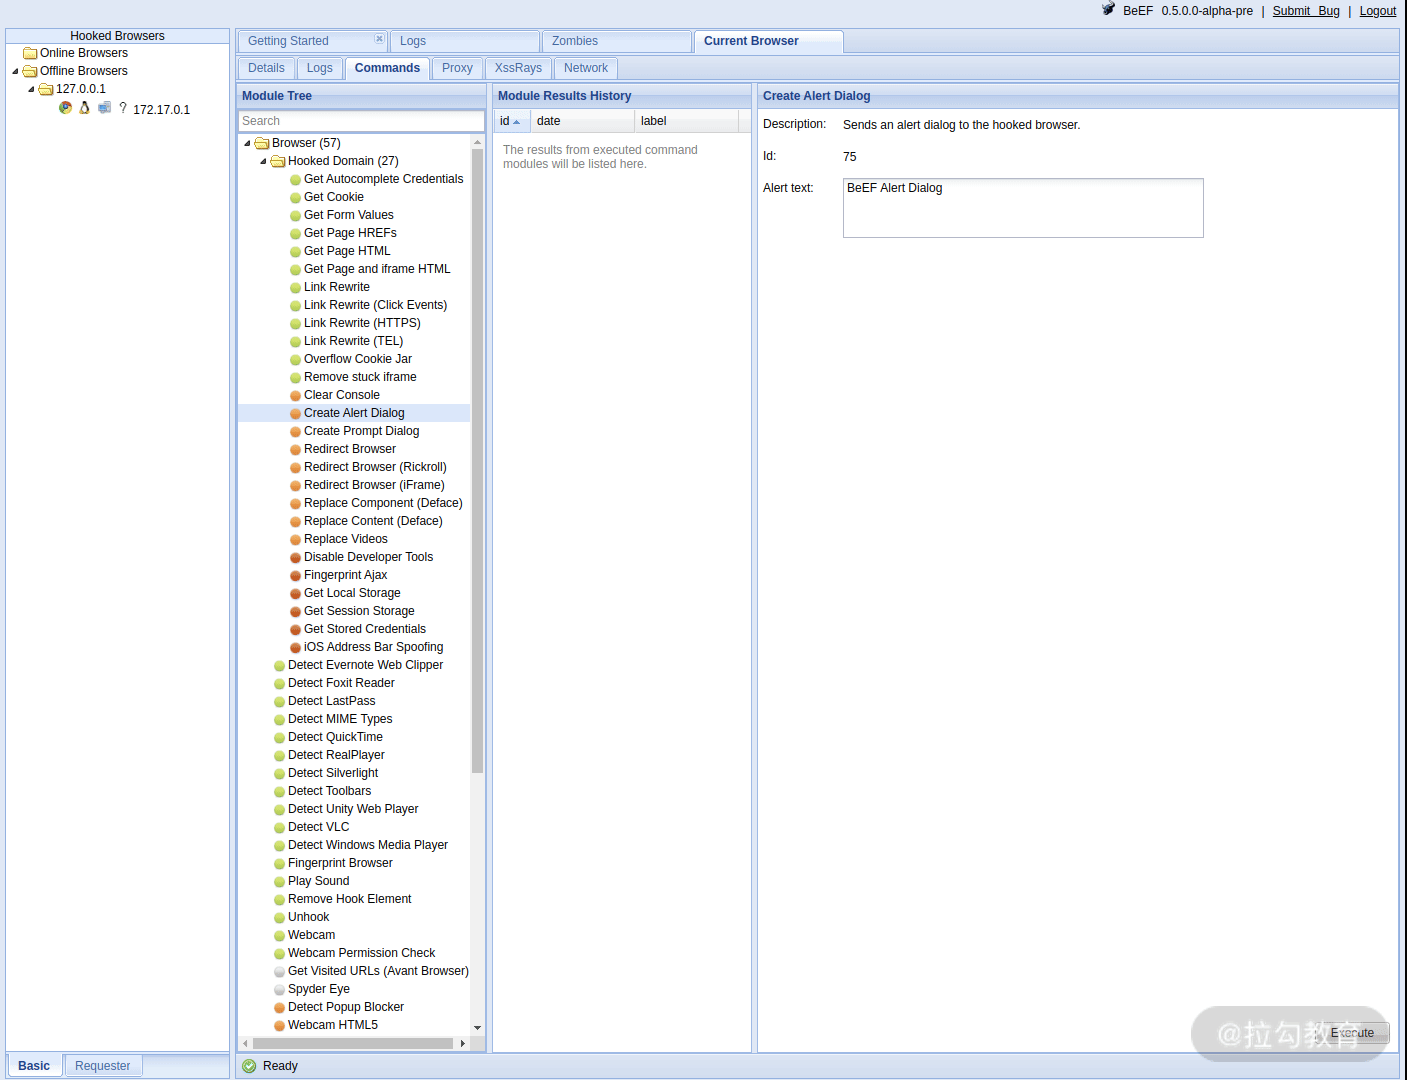This screenshot has width=1407, height=1080.
Task: Collapse the Hooked Domain (27) folder
Action: tap(263, 161)
